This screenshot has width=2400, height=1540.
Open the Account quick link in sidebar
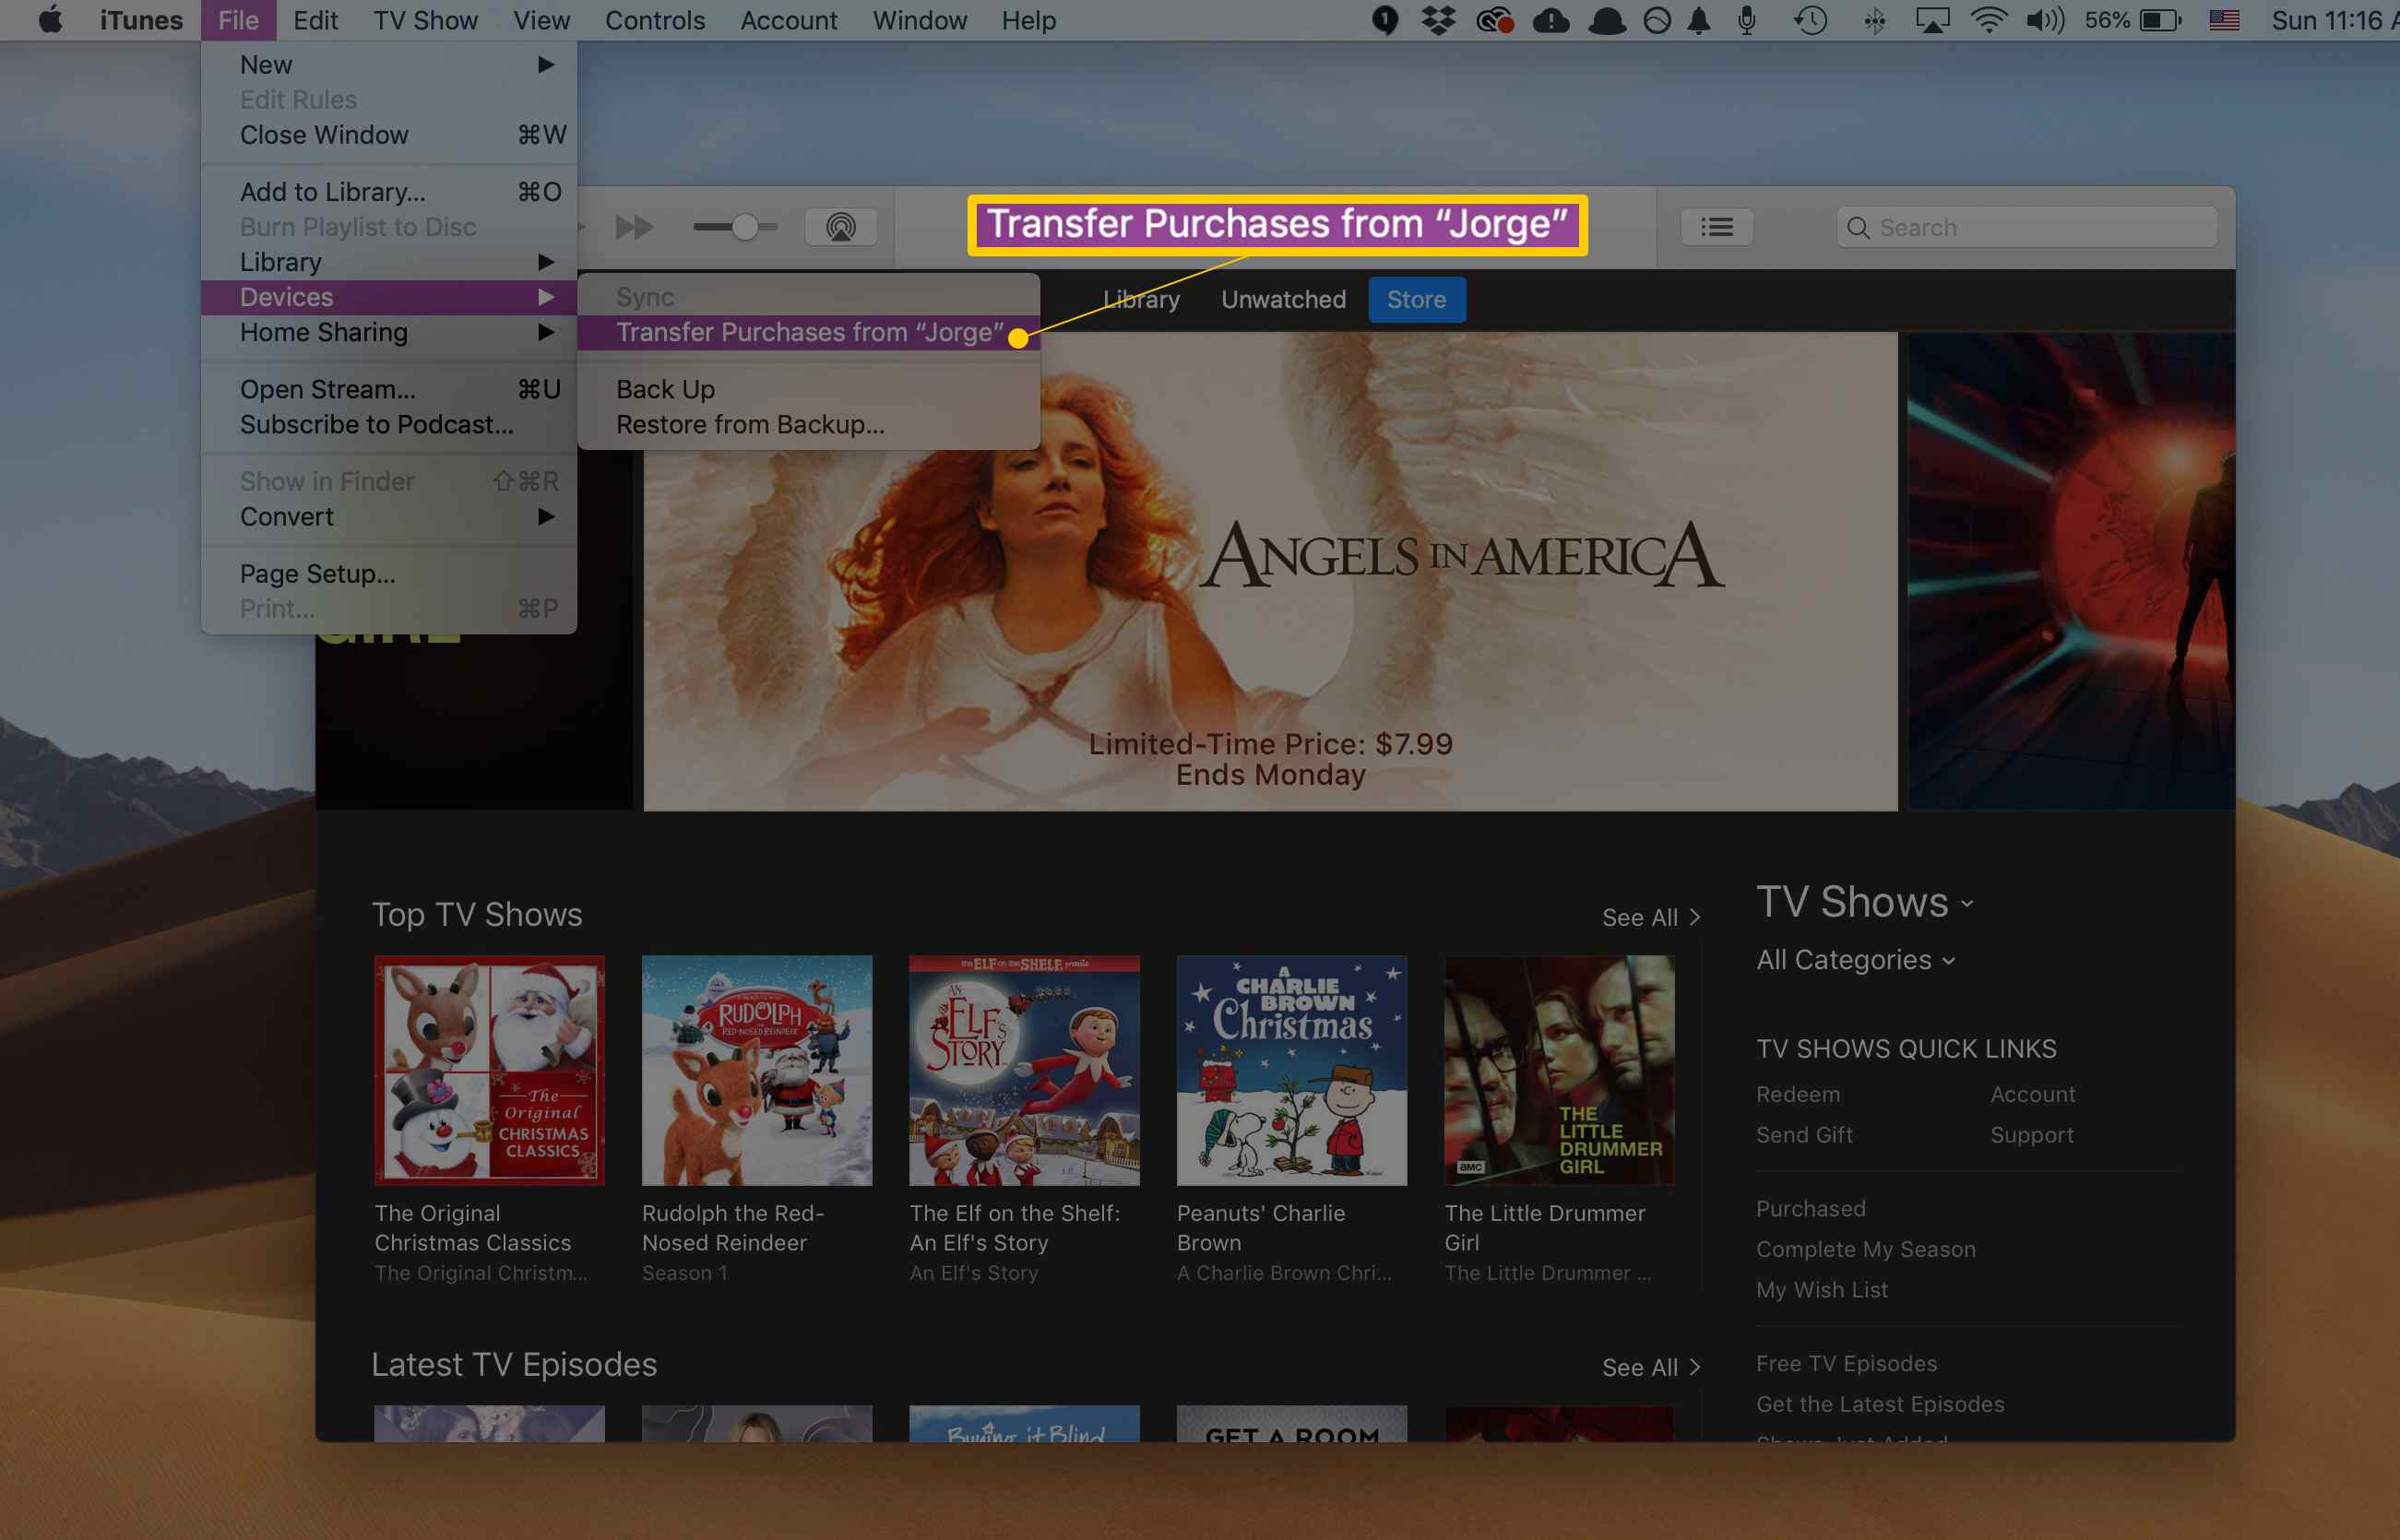[2032, 1094]
